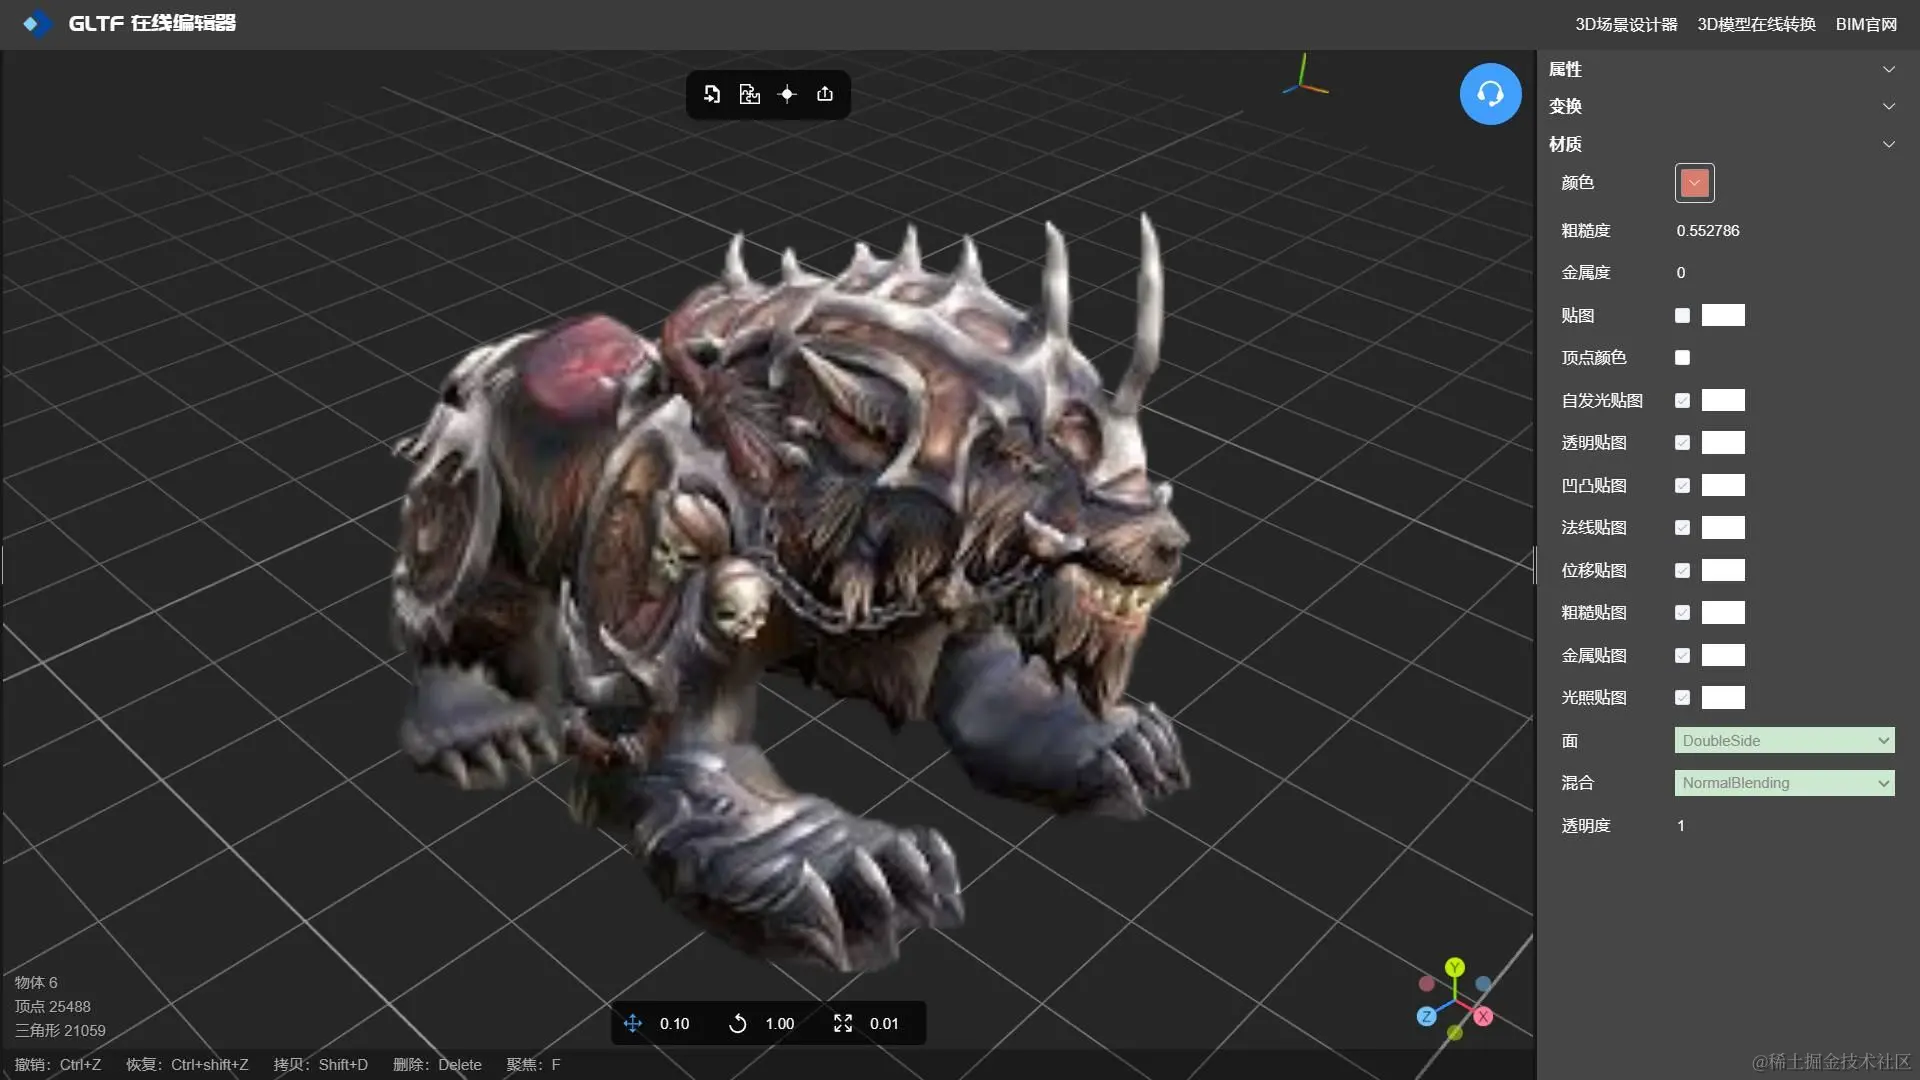This screenshot has width=1920, height=1080.
Task: Click the puzzle piece icon in toolbar
Action: coord(749,94)
